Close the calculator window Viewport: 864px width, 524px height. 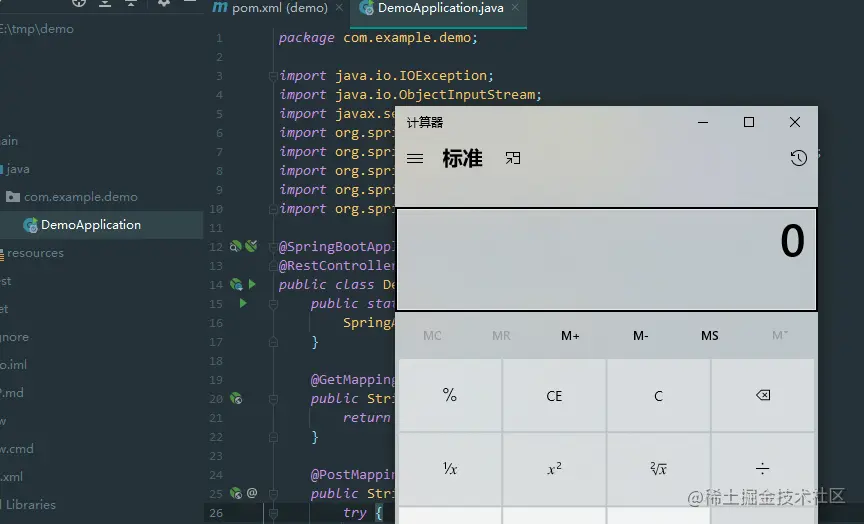795,122
